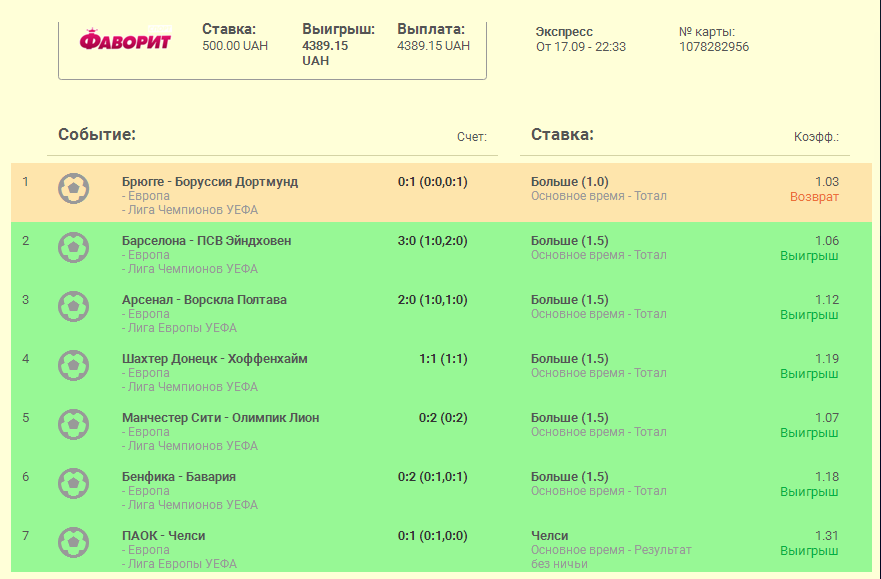Click soccer ball icon for Бенфика - Бавария
The height and width of the screenshot is (579, 881).
74,484
